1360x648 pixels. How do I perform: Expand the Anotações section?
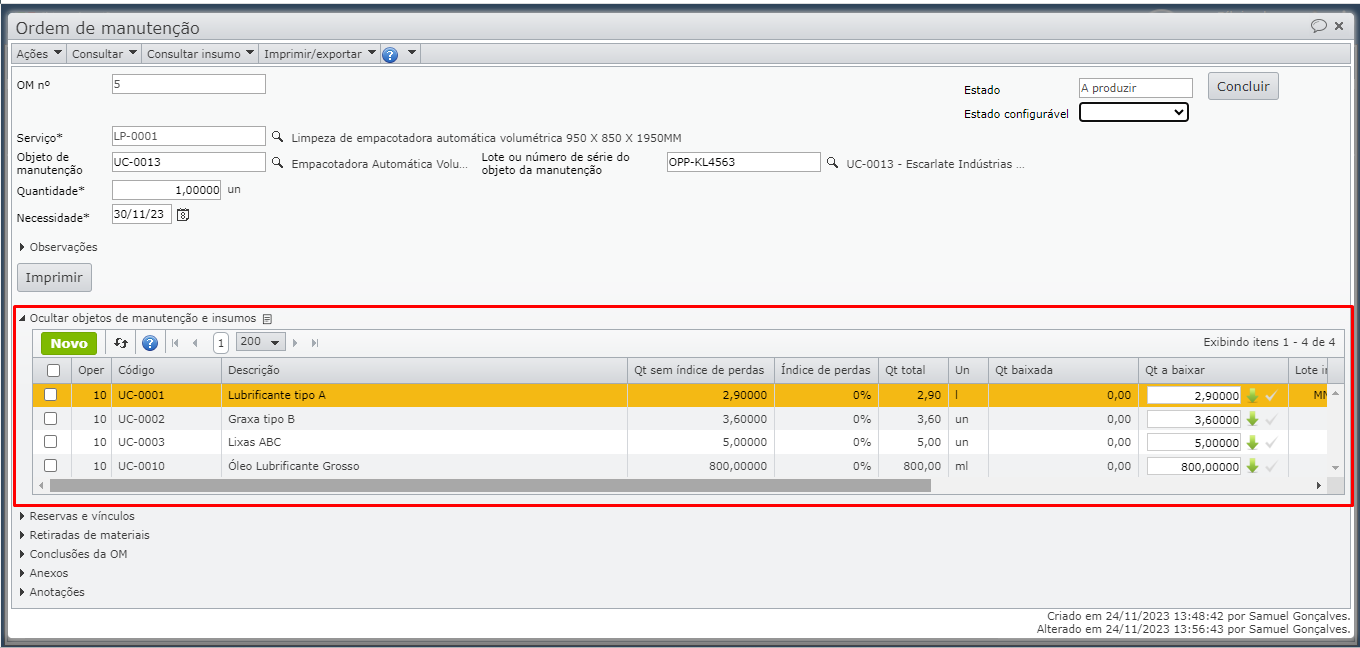coord(51,592)
